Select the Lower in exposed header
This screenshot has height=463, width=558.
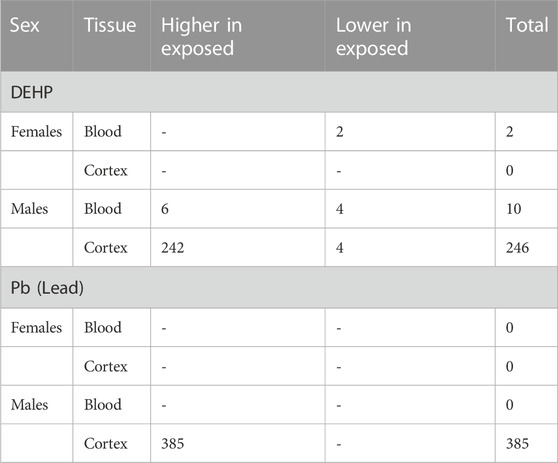[x=410, y=36]
